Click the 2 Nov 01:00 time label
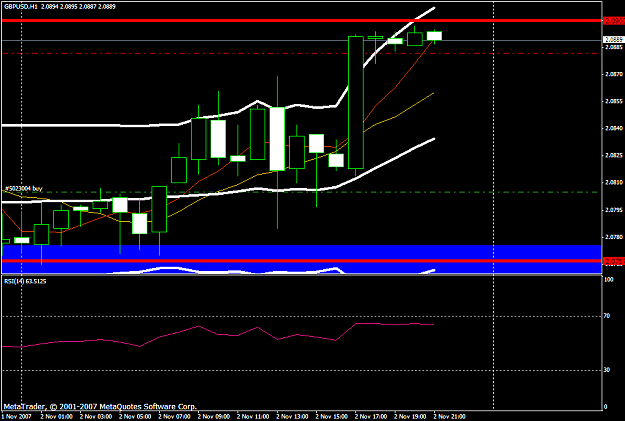The image size is (625, 421). [57, 417]
